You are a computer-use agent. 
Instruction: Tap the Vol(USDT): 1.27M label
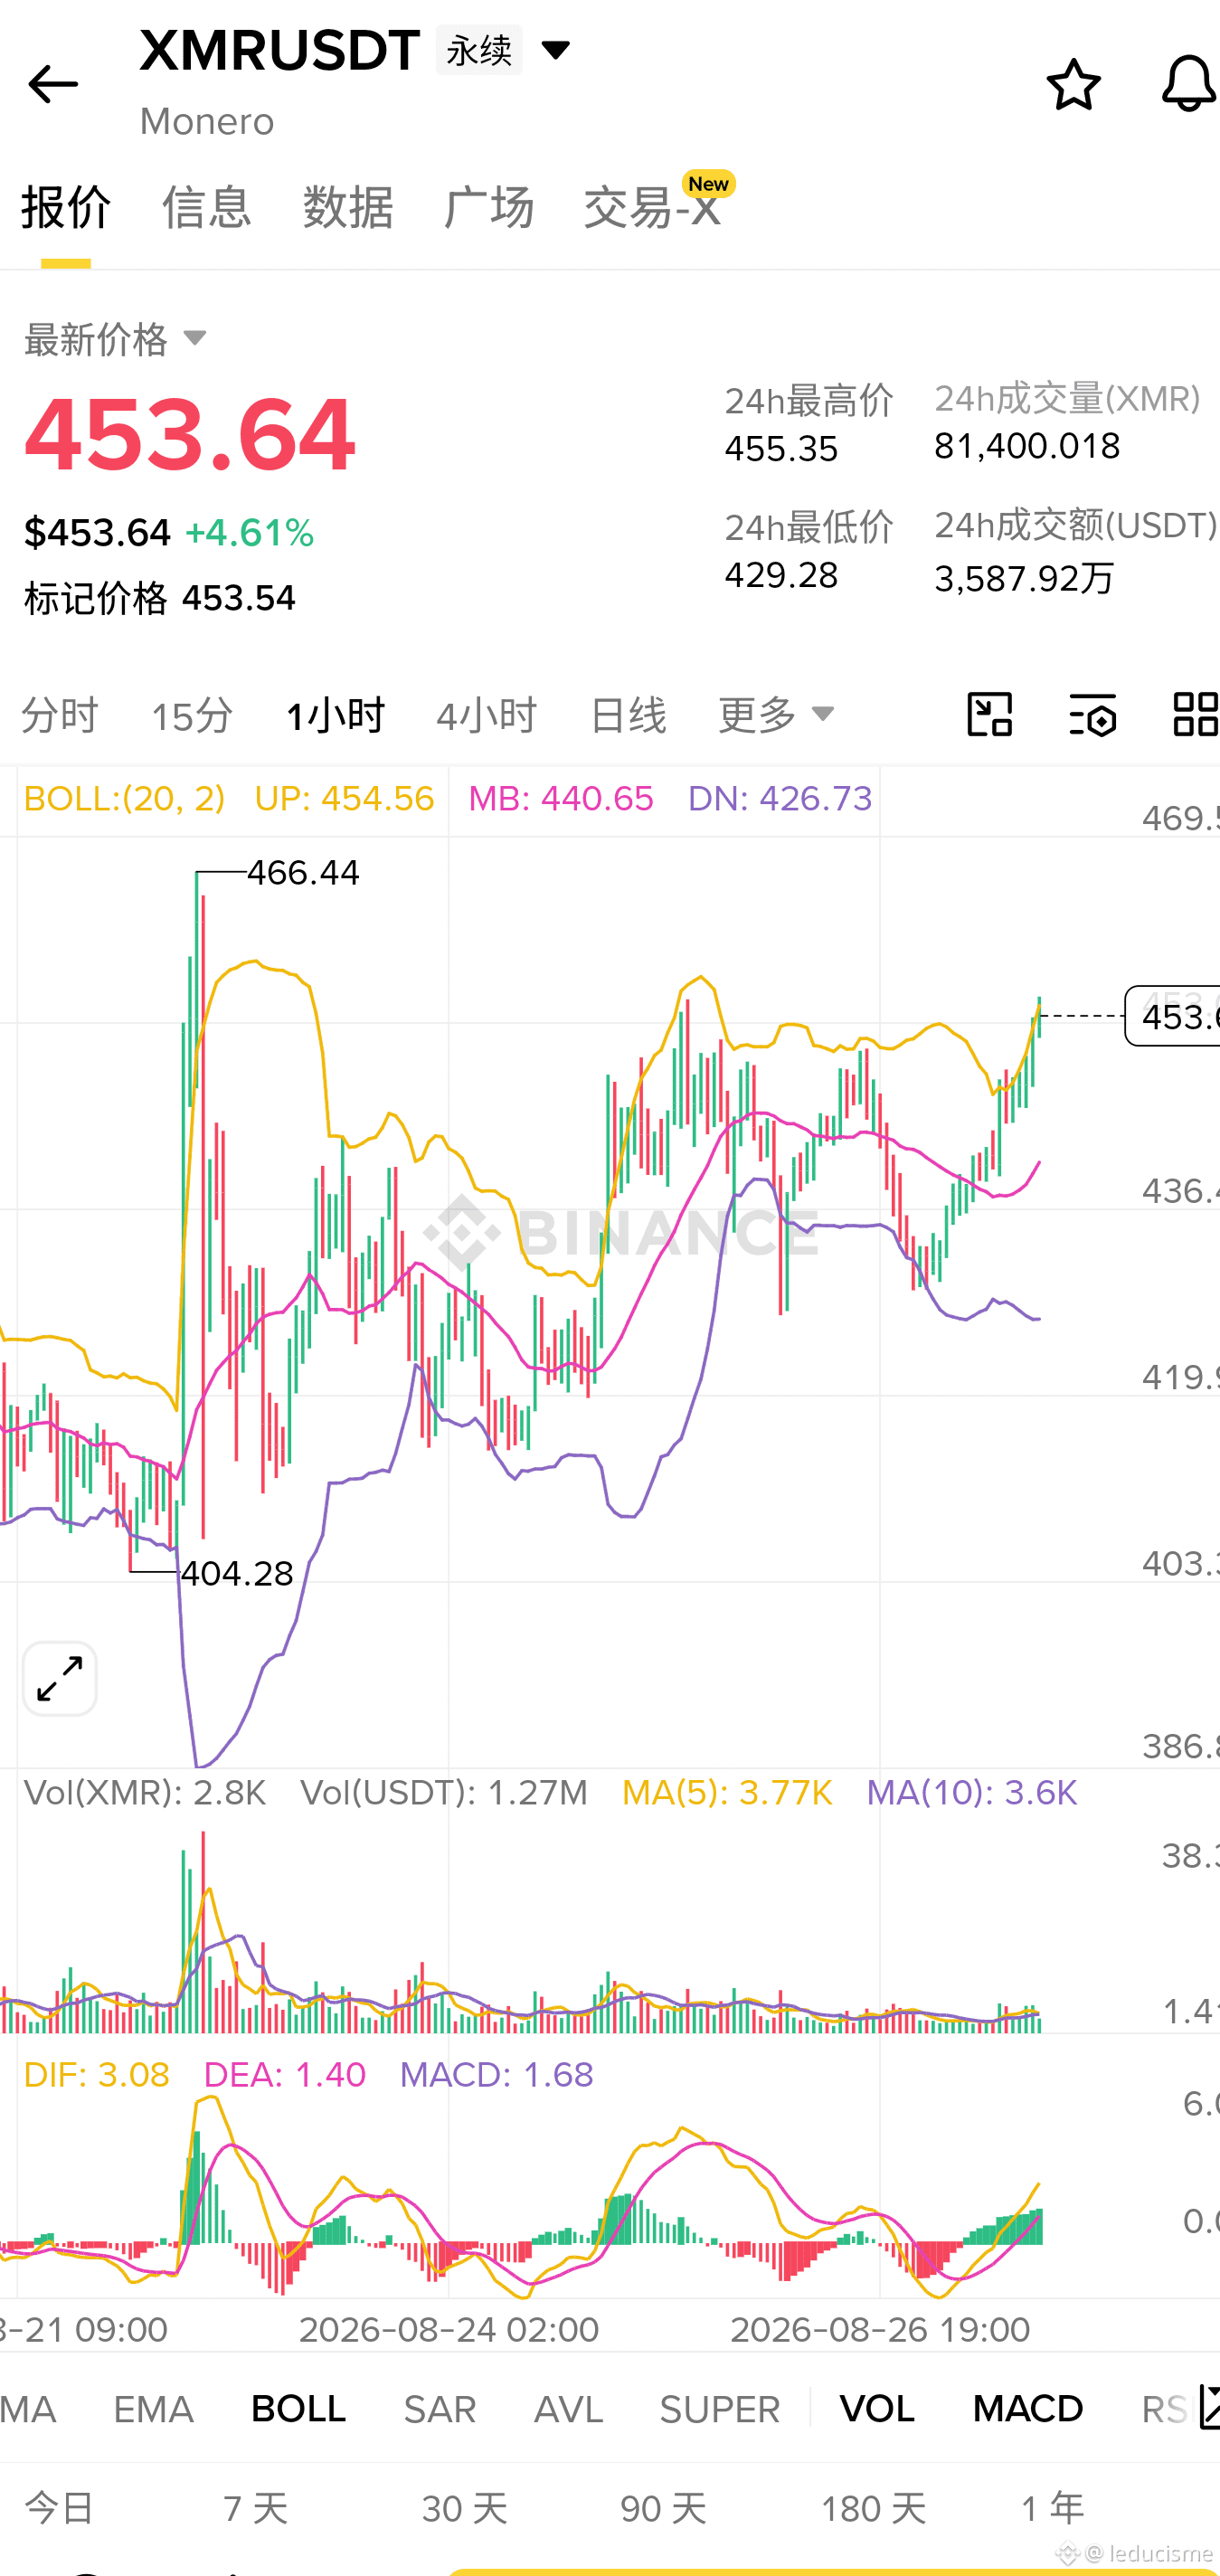point(444,1793)
